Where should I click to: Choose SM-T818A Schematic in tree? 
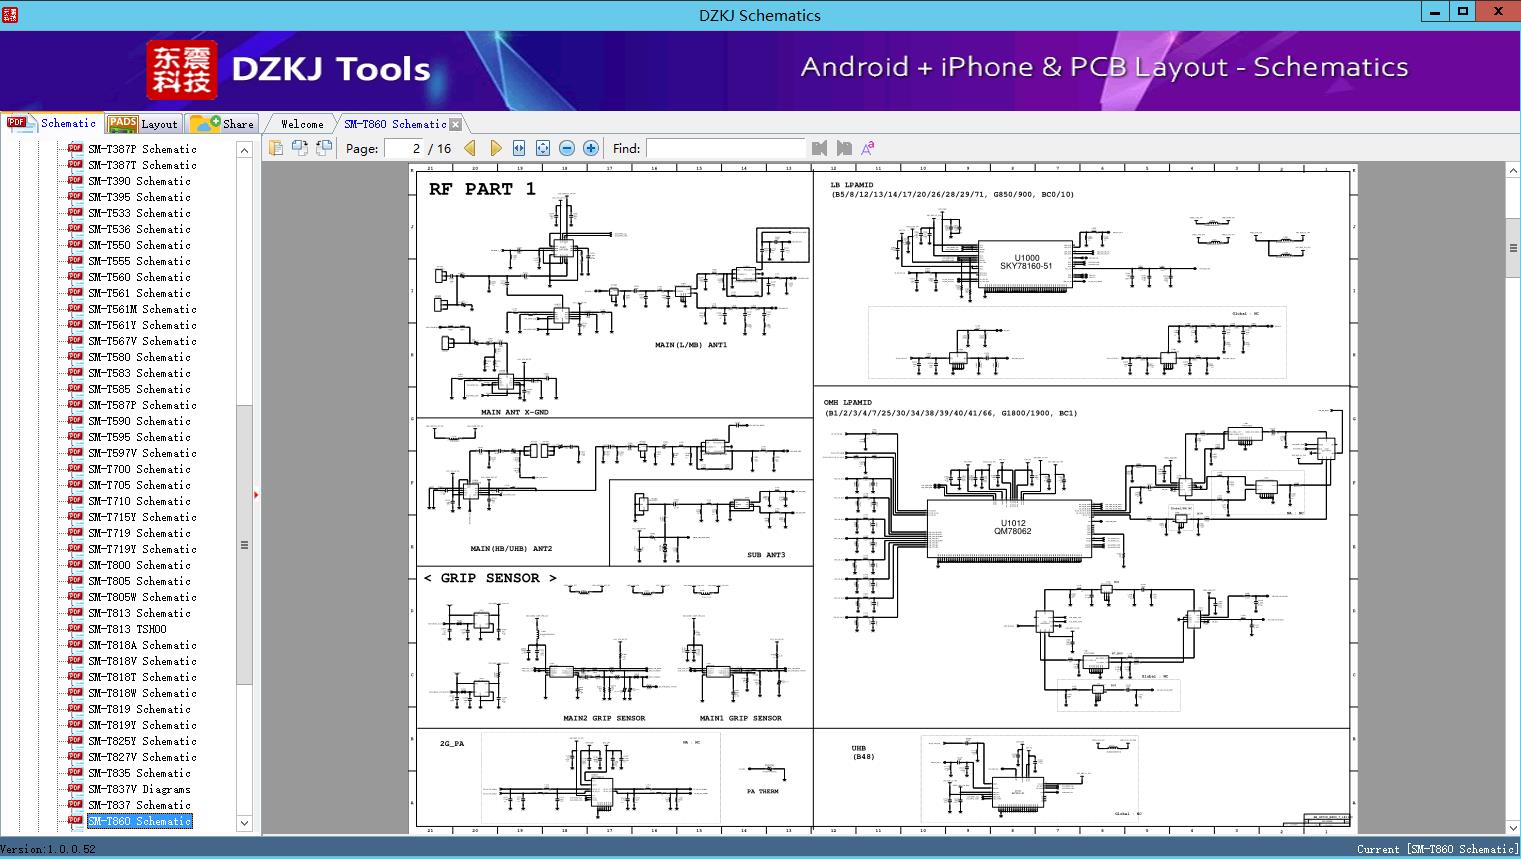pyautogui.click(x=142, y=645)
